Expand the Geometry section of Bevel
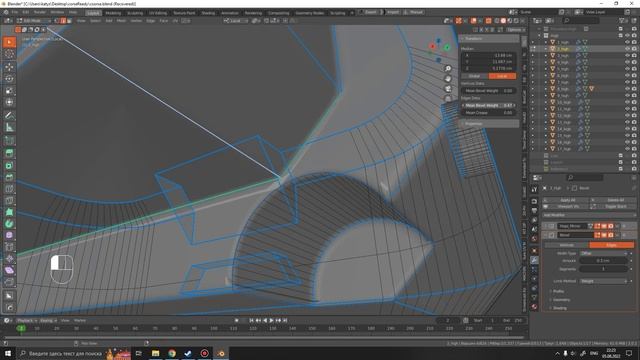This screenshot has width=640, height=360. pyautogui.click(x=561, y=300)
